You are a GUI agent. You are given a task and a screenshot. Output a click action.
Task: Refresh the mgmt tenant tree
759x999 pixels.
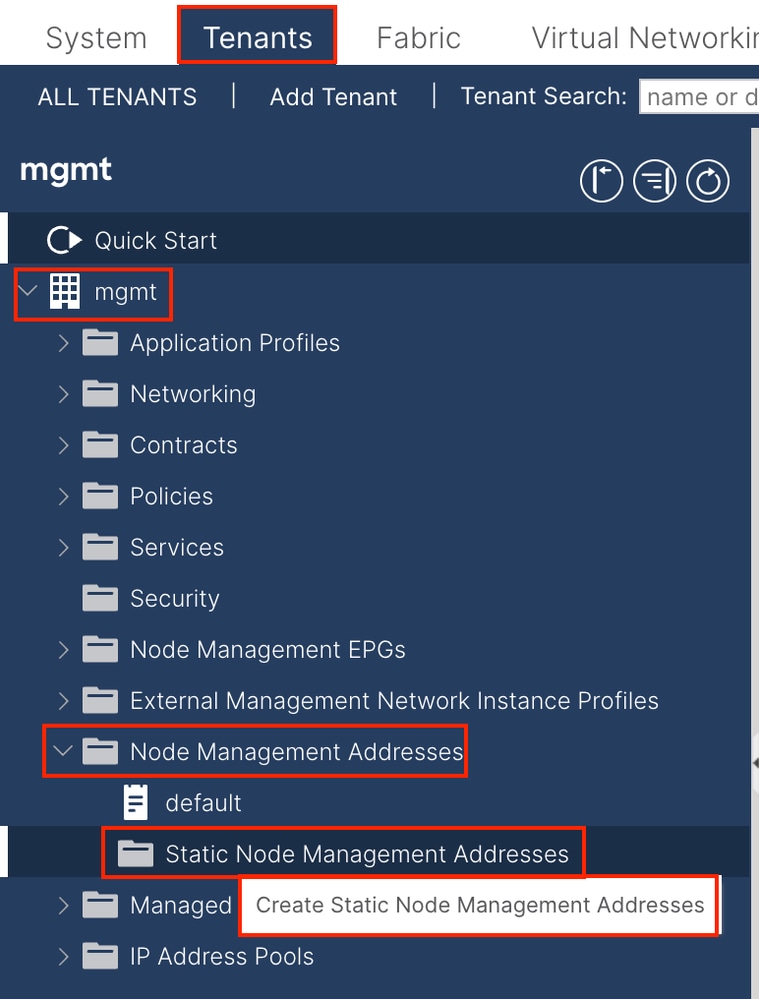coord(708,182)
